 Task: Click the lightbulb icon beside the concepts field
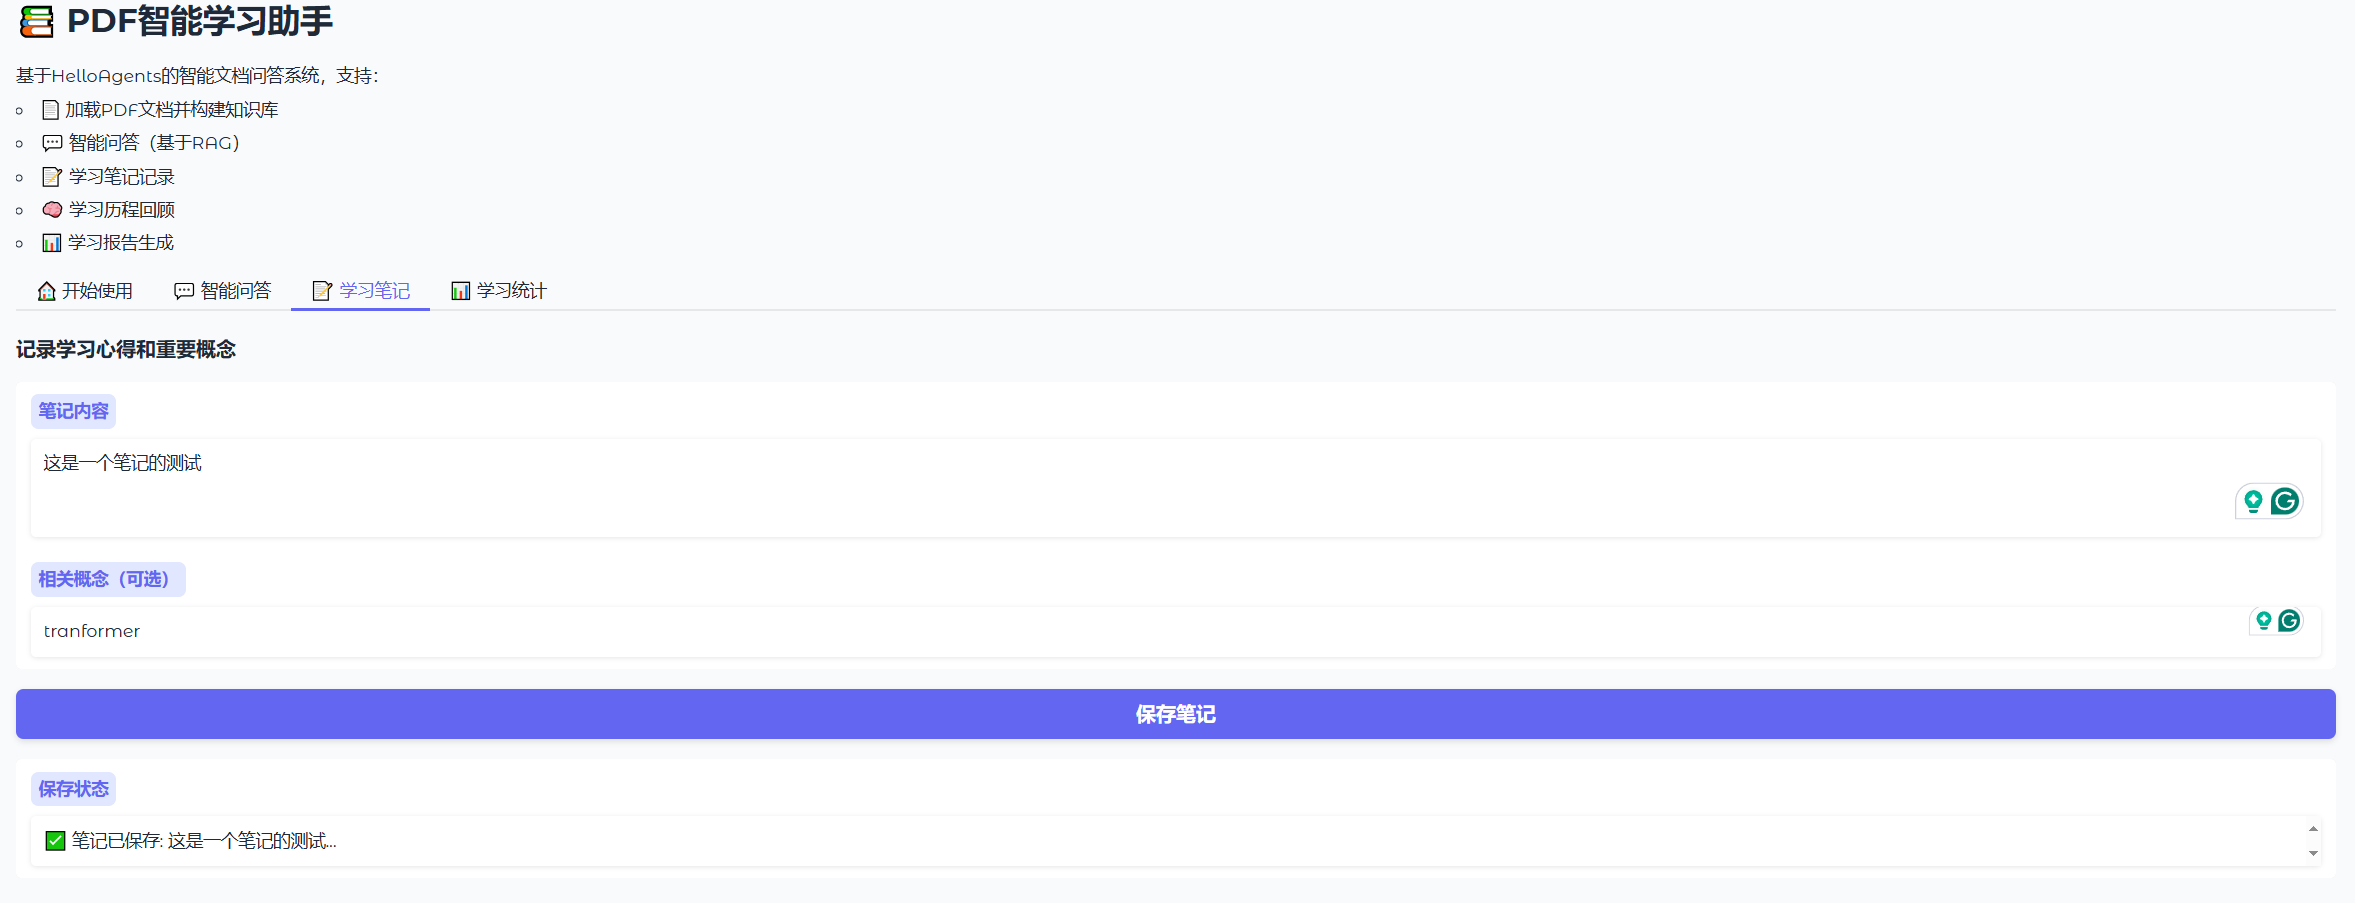2265,620
